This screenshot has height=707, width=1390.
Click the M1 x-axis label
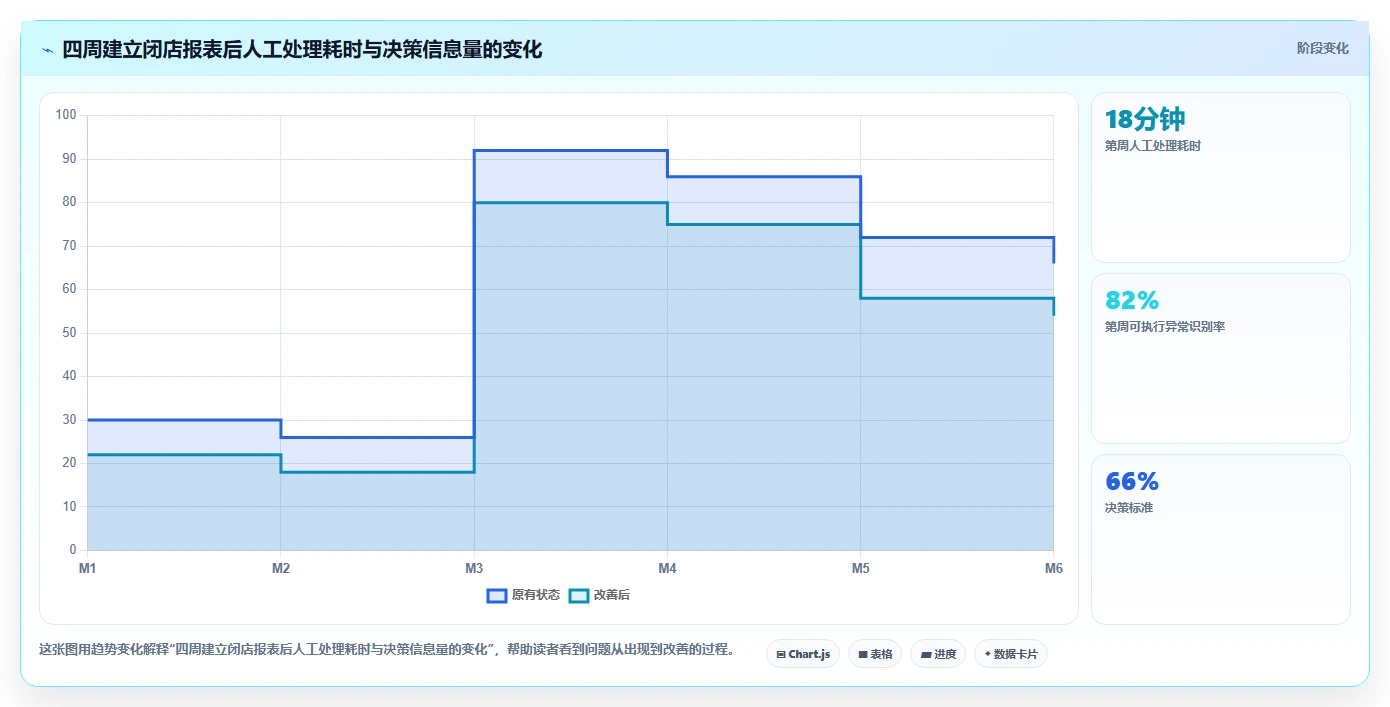[88, 568]
